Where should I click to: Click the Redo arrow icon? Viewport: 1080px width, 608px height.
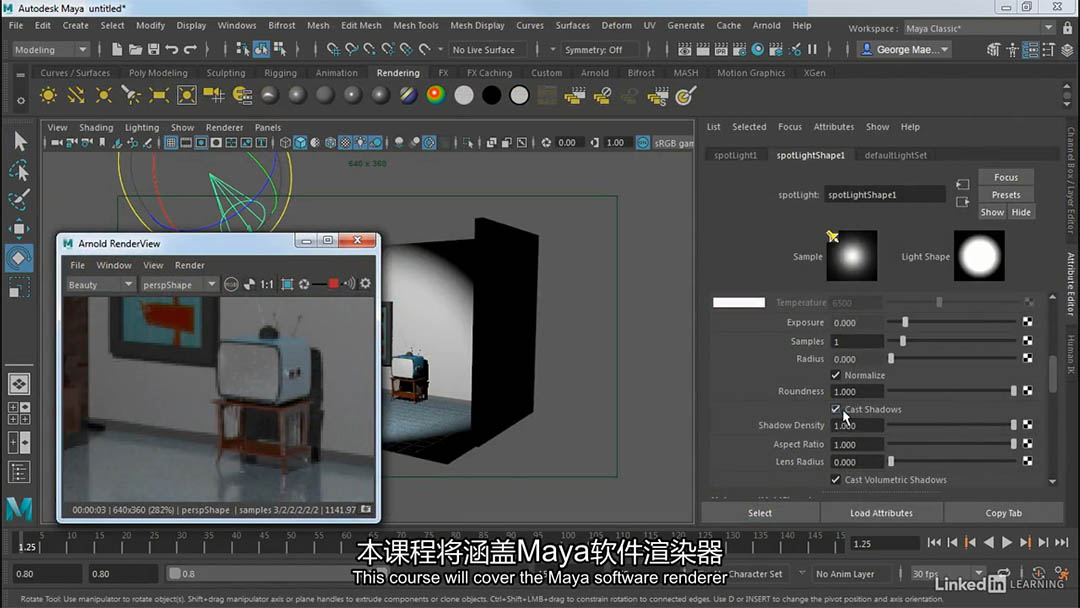coord(190,50)
